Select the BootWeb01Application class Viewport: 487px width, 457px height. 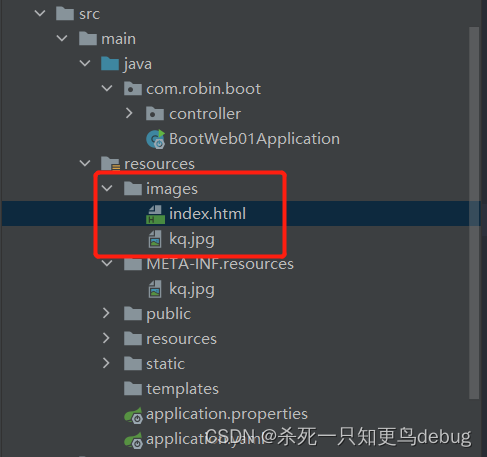(x=254, y=139)
